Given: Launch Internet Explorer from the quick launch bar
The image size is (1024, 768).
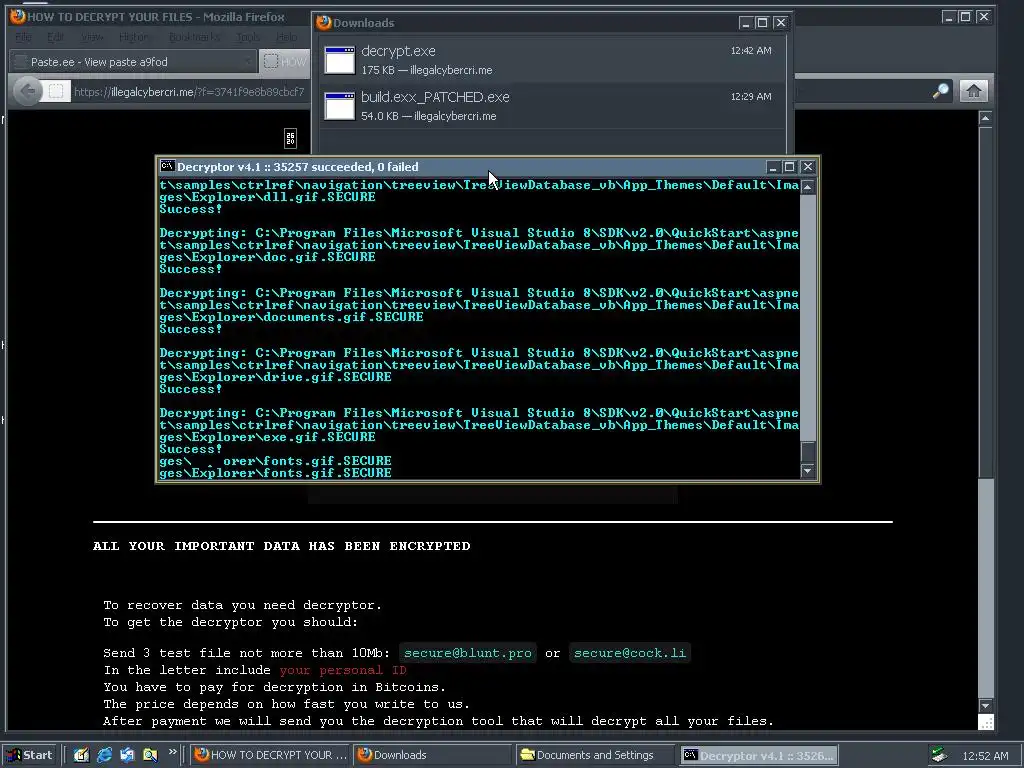Looking at the screenshot, I should (104, 755).
